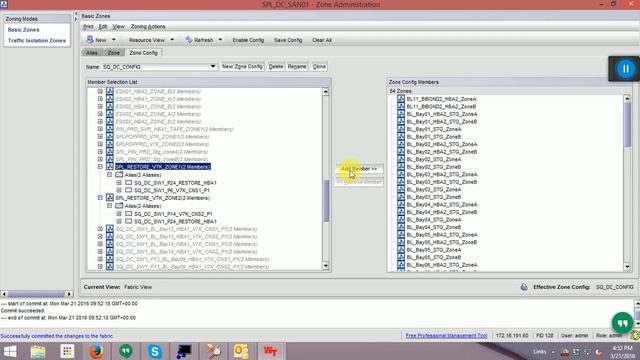The width and height of the screenshot is (640, 360).
Task: Click the zone icon of BL11_BBOND2_HBA2_ZoneA
Action: (401, 99)
